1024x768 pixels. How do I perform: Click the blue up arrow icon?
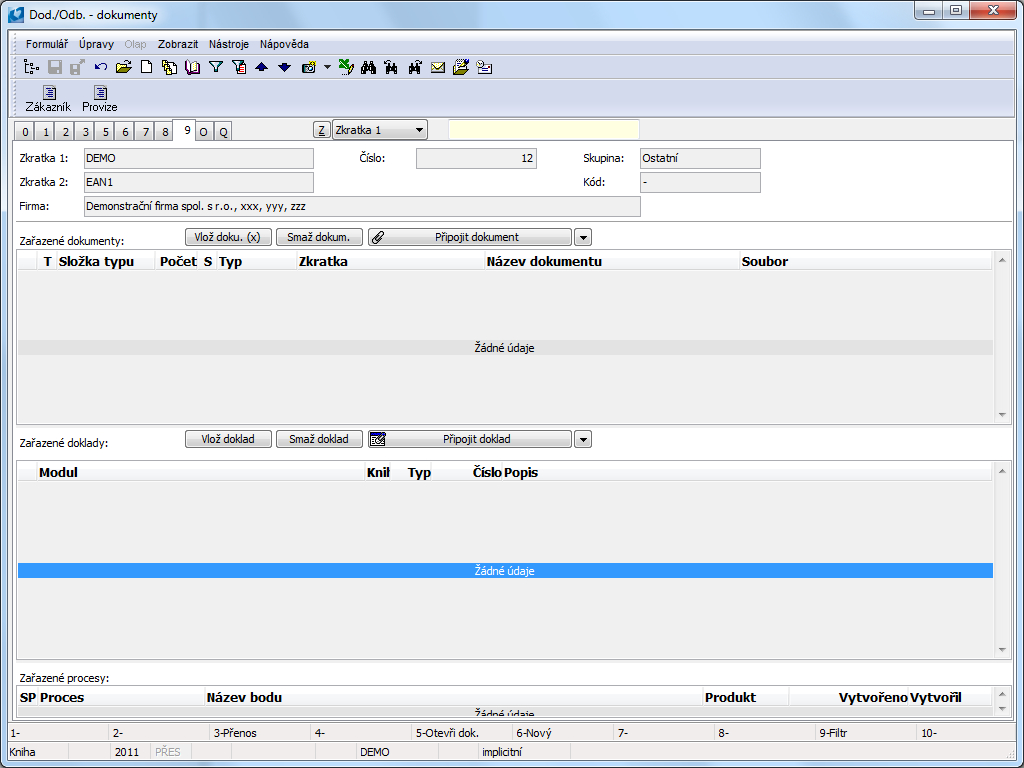pyautogui.click(x=261, y=67)
